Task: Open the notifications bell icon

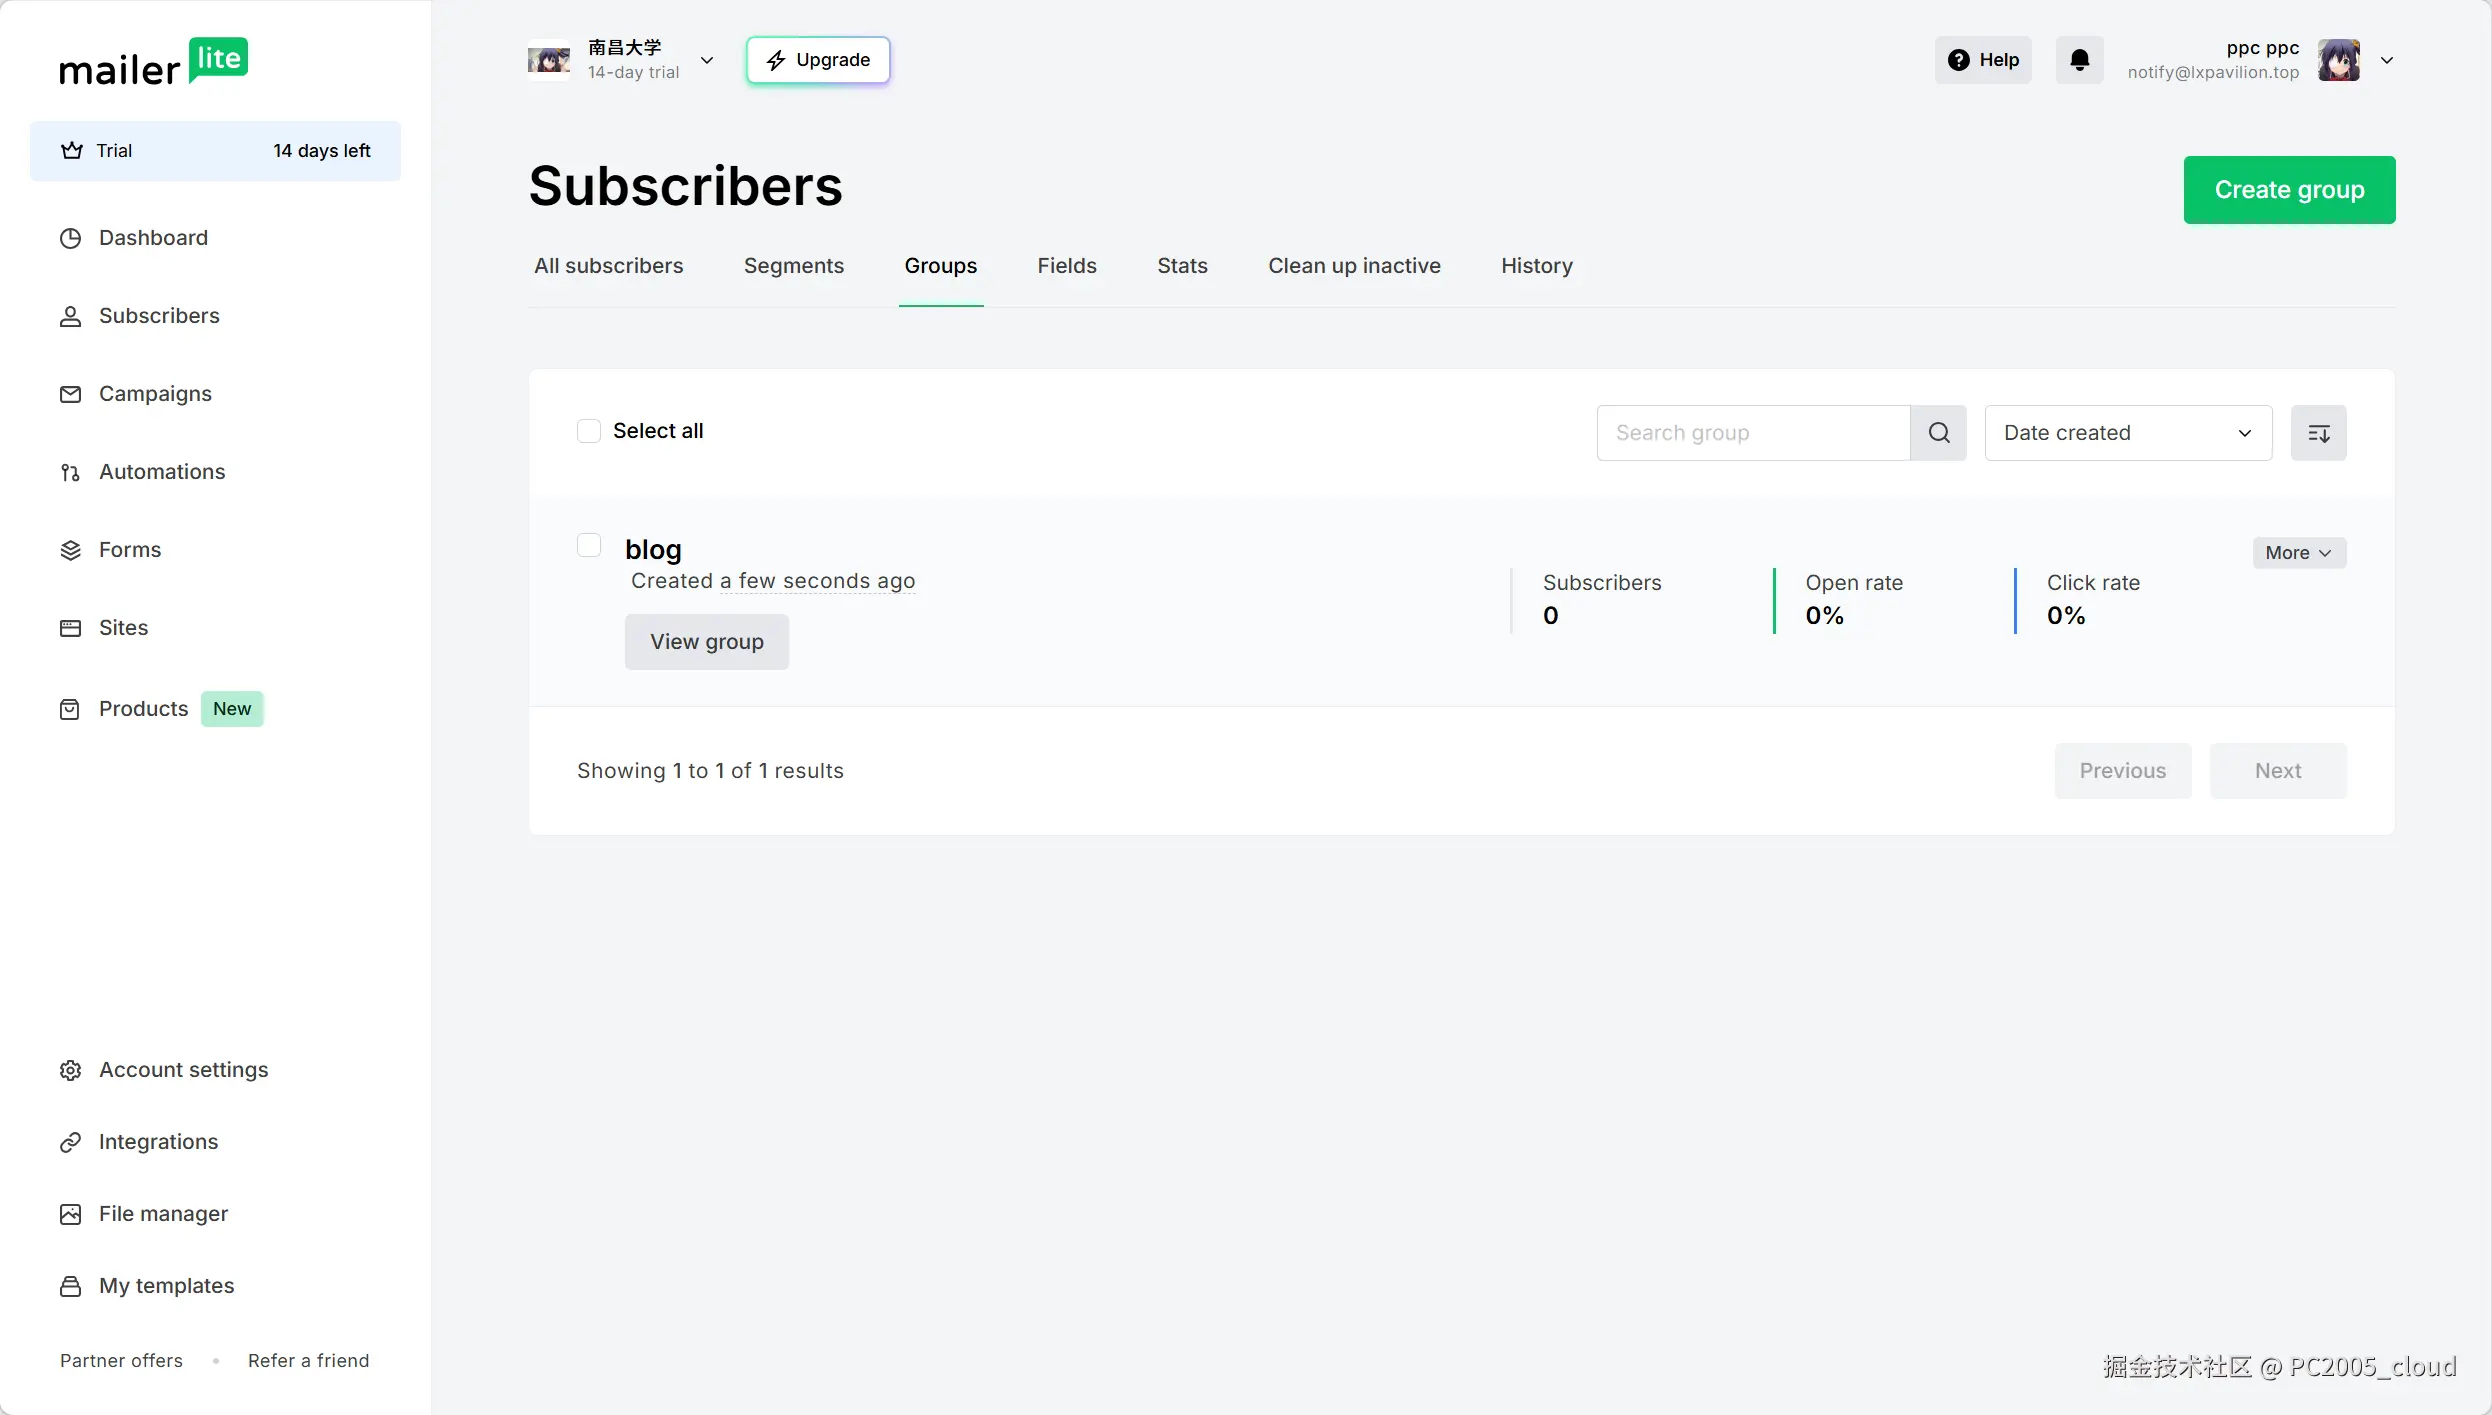Action: pyautogui.click(x=2079, y=60)
